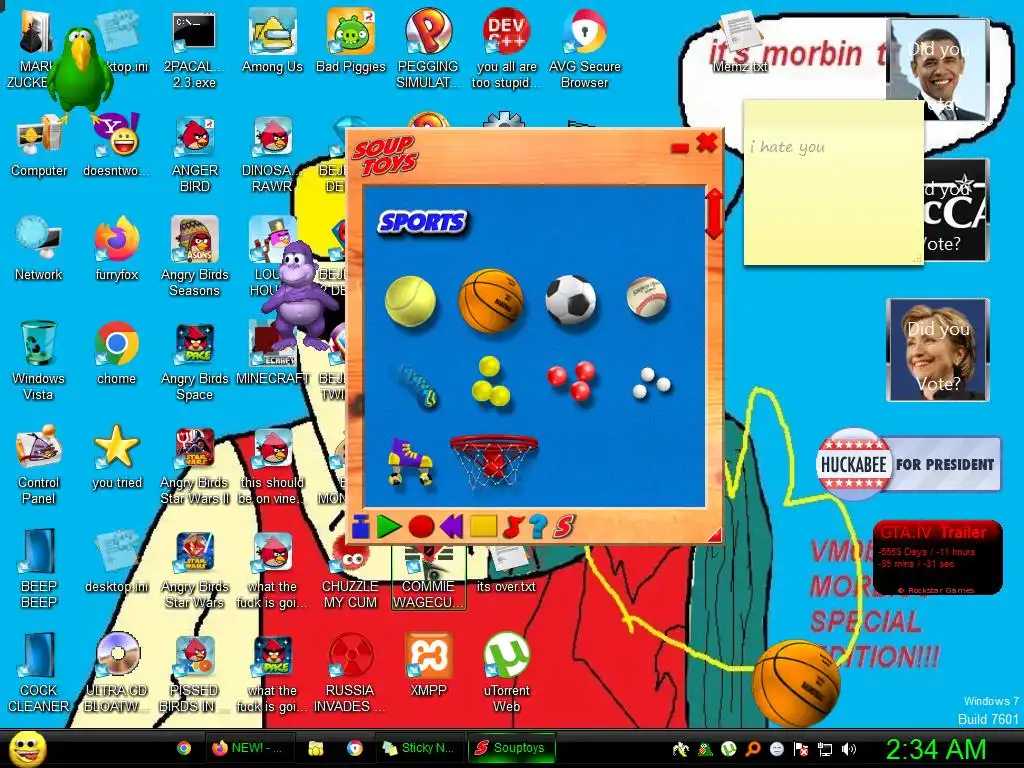
Task: Toggle the red music note sound icon
Action: [x=514, y=526]
